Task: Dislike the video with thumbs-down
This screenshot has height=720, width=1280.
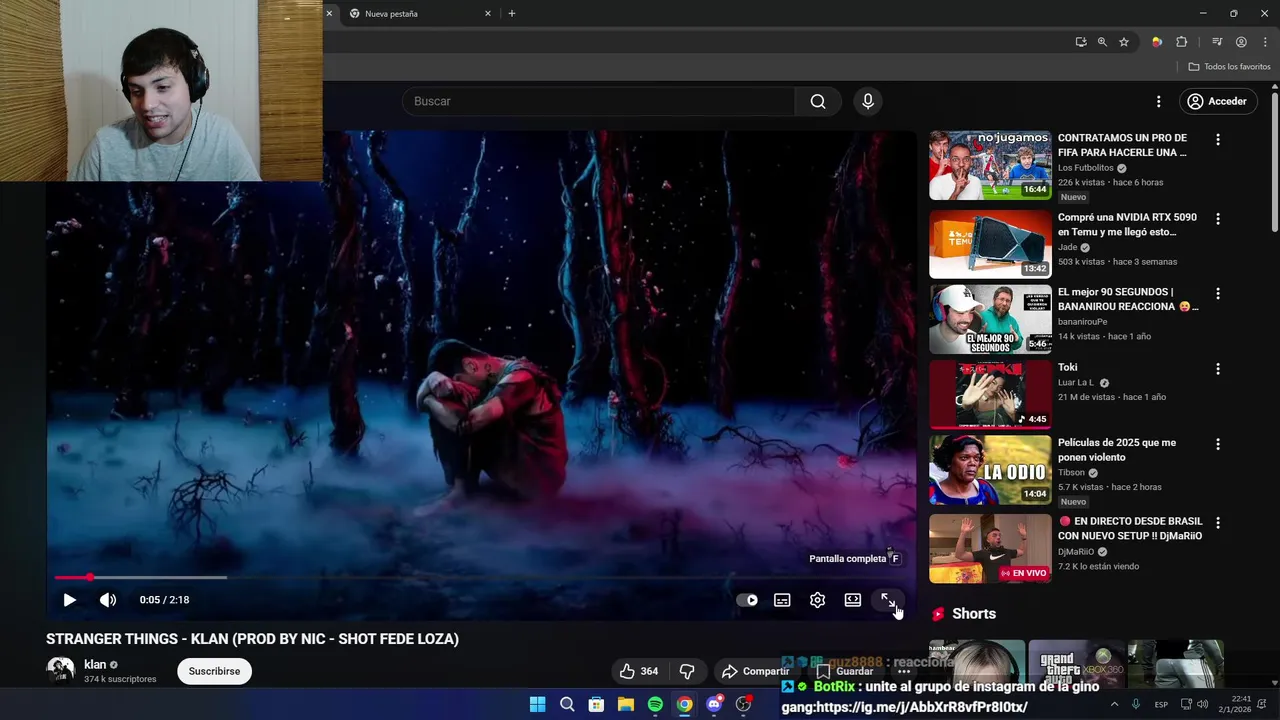Action: [x=687, y=671]
